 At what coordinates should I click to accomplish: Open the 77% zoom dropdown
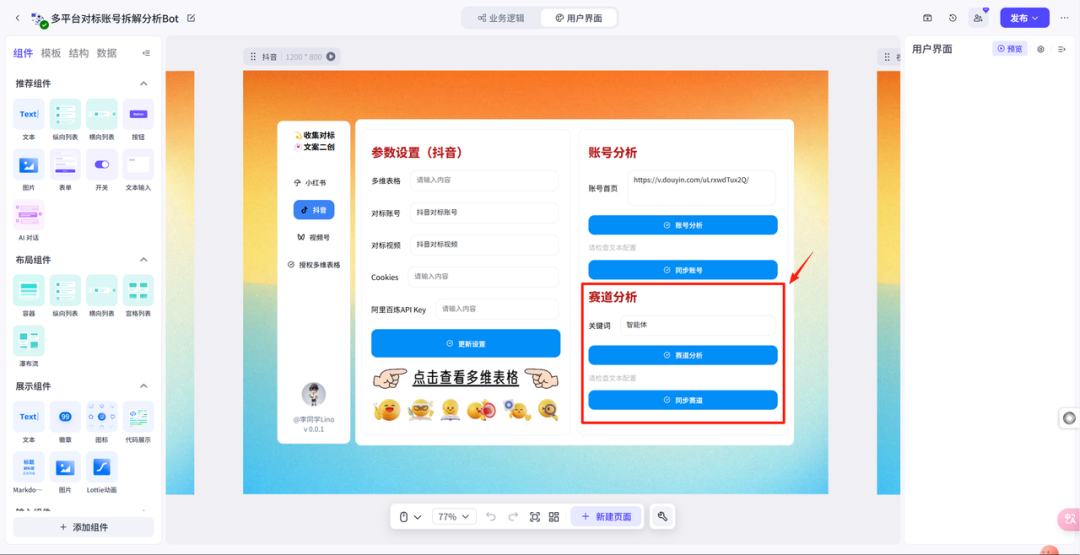tap(454, 516)
